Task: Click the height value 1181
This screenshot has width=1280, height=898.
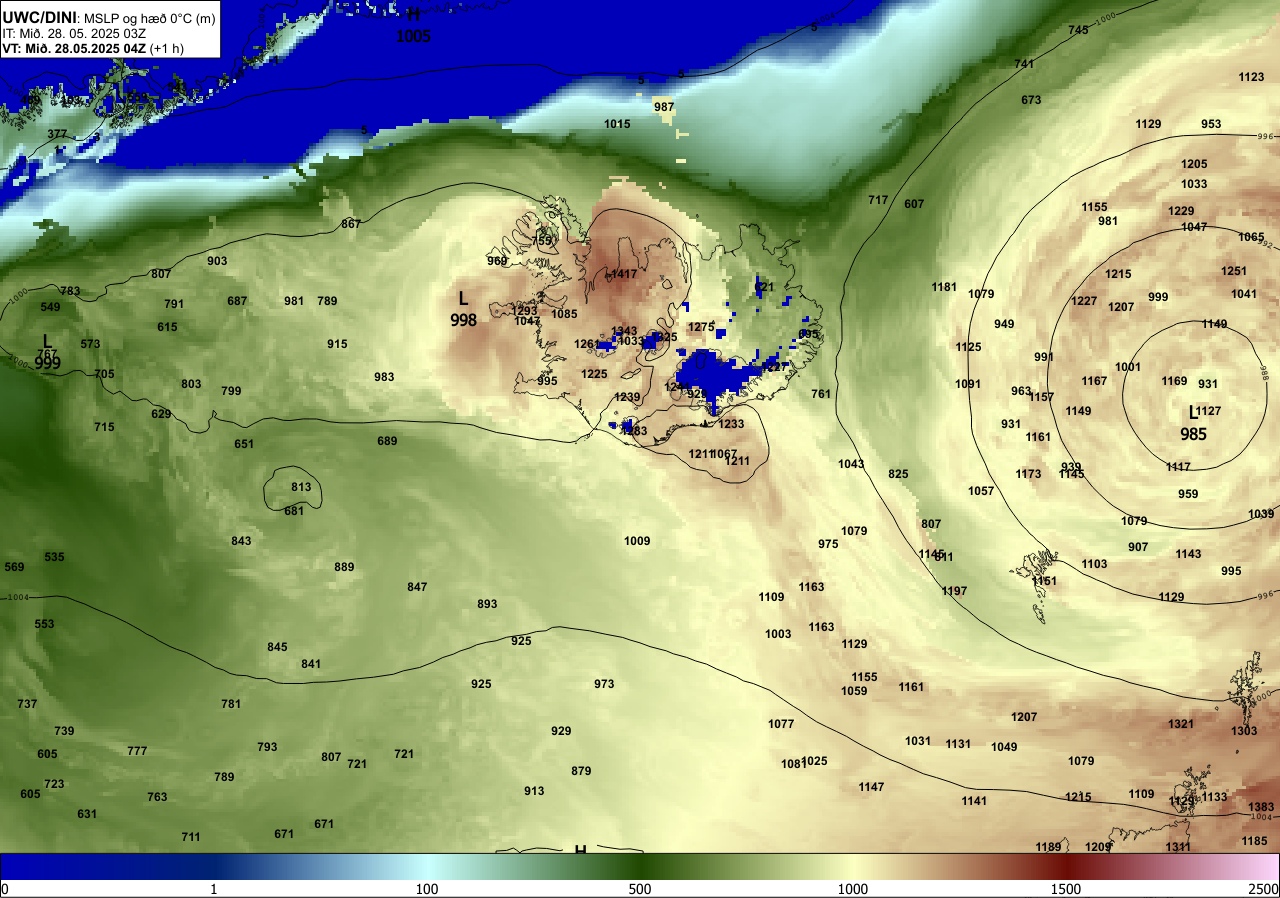Action: pyautogui.click(x=944, y=287)
